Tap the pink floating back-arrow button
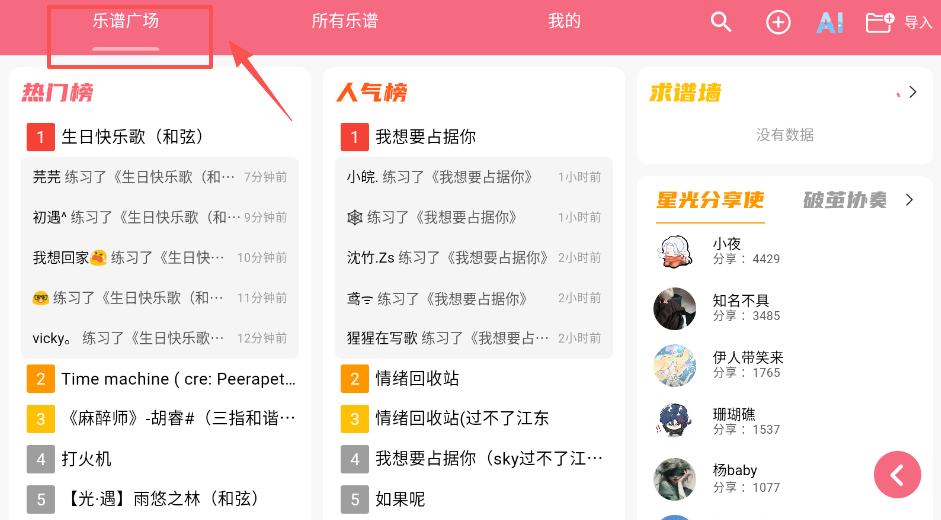 (x=897, y=475)
